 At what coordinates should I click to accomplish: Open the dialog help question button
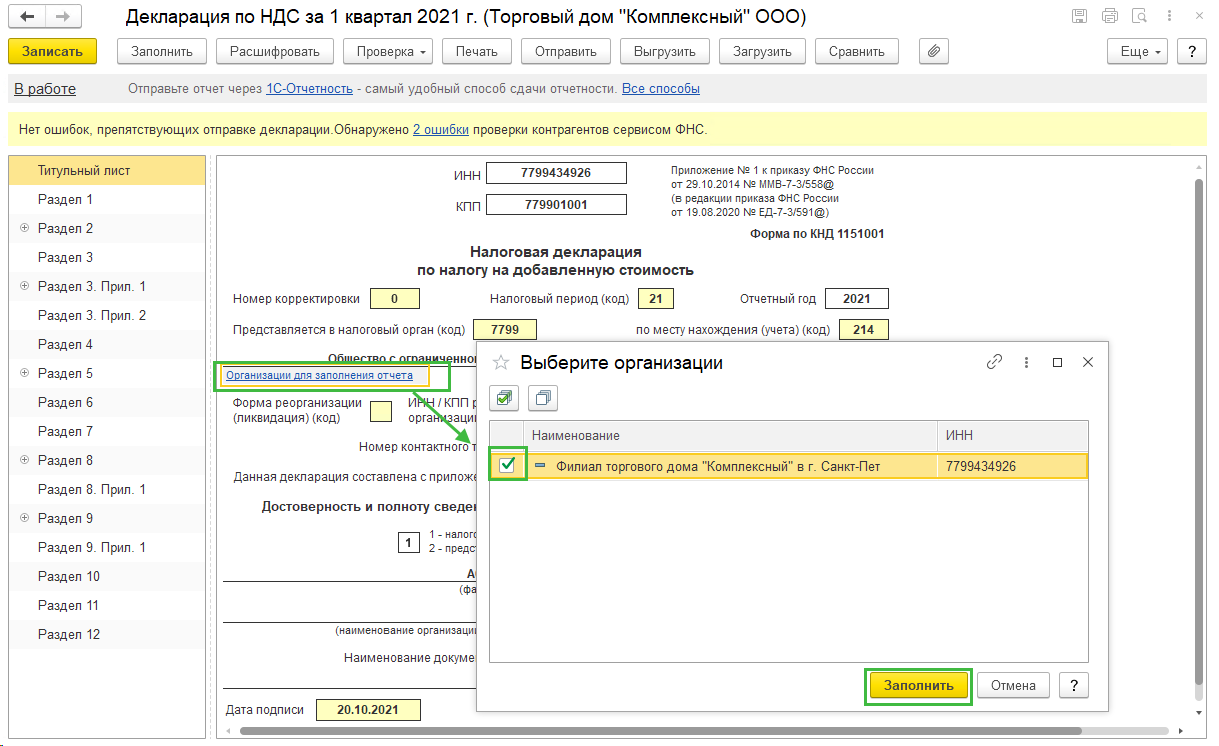(x=1074, y=685)
